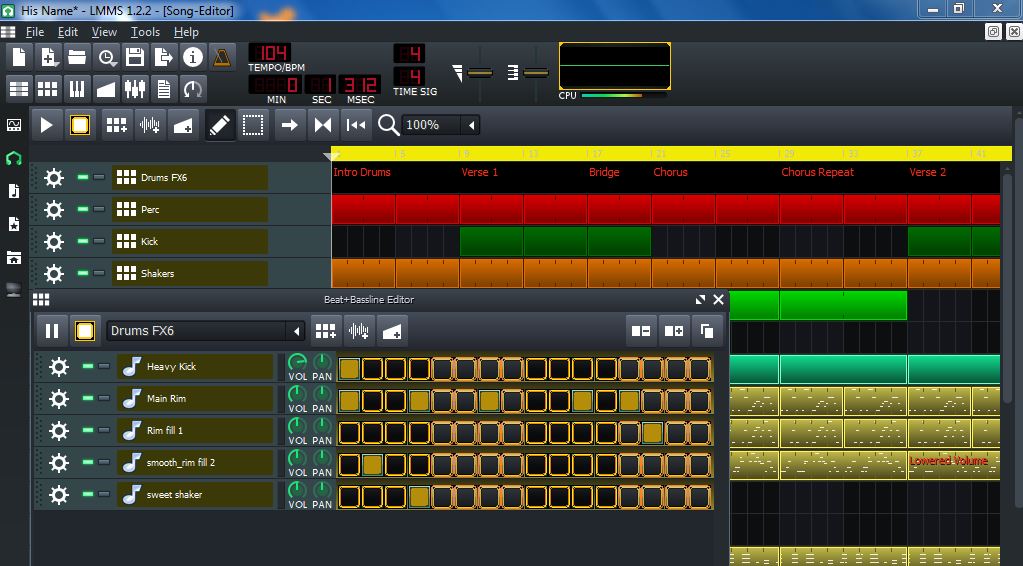Click the Kick track name button

(x=190, y=241)
